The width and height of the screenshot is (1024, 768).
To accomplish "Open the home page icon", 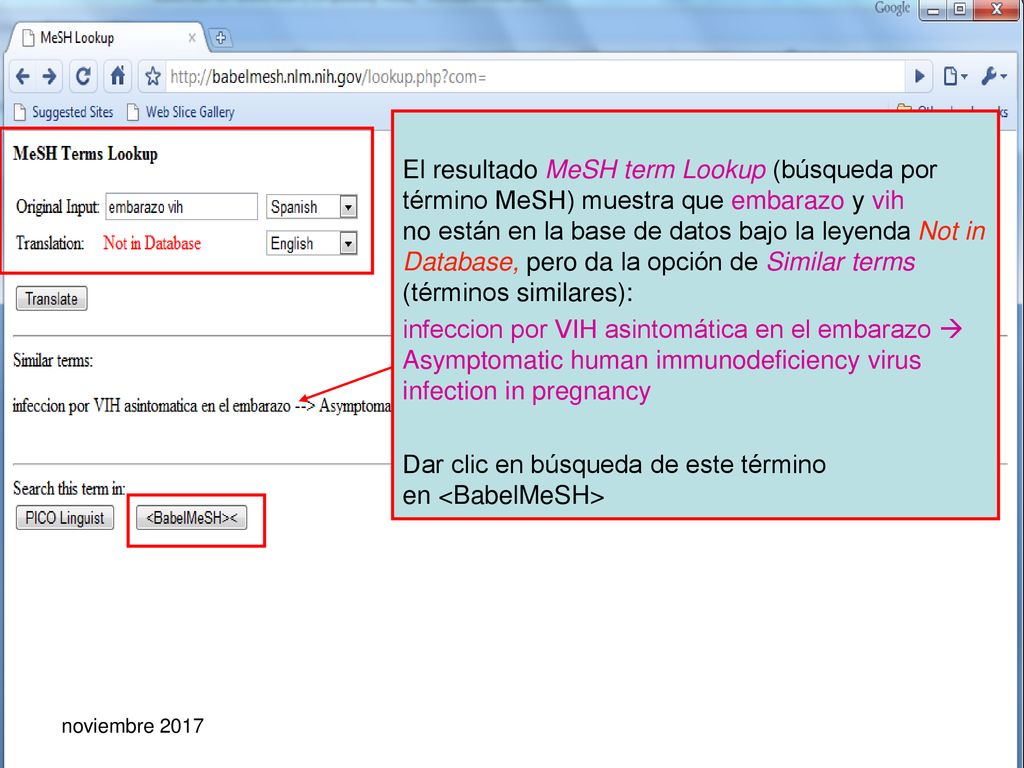I will [118, 76].
